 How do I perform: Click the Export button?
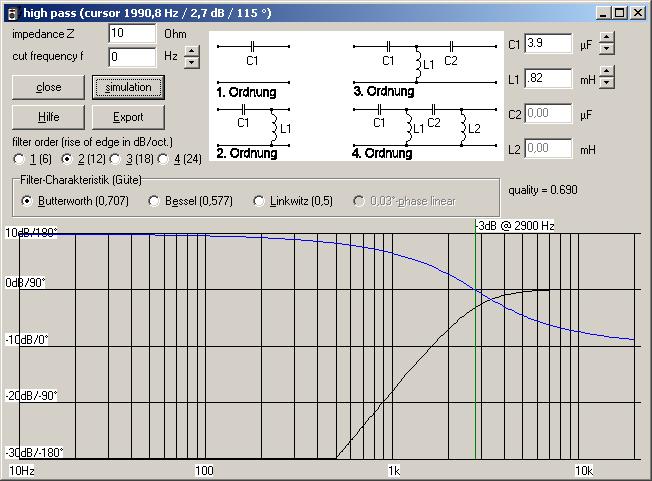coord(128,117)
